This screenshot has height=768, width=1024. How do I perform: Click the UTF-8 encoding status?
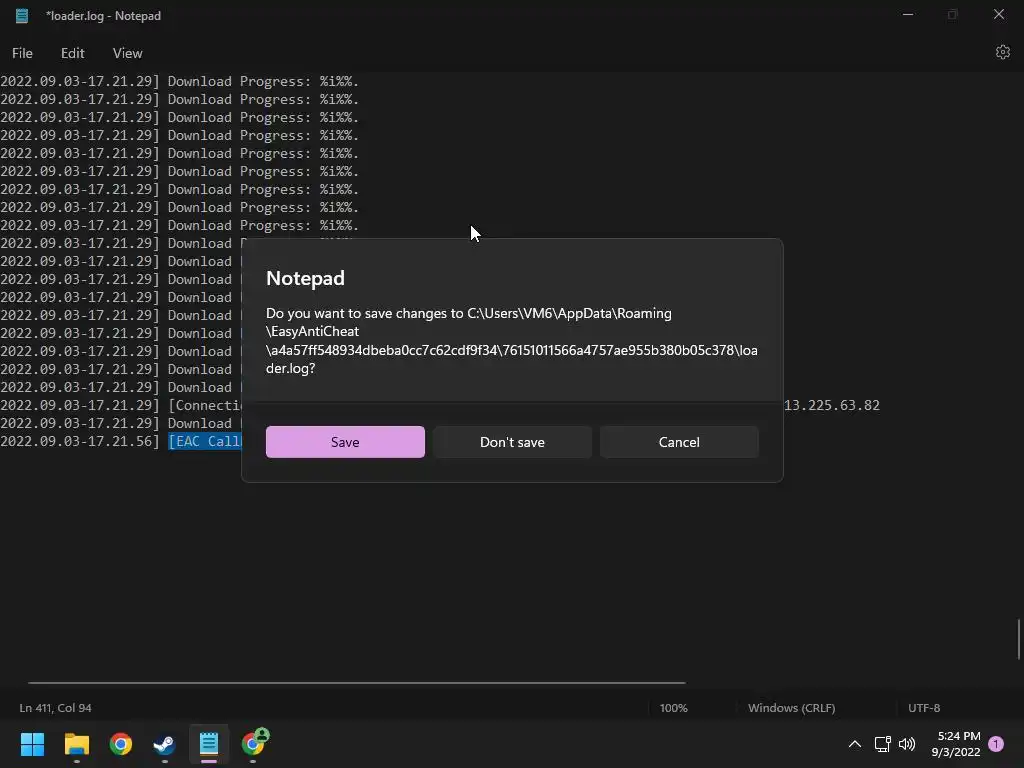click(924, 708)
